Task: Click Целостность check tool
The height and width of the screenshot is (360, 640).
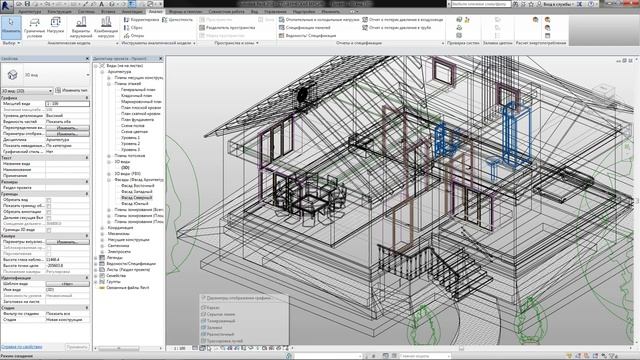Action: (x=177, y=19)
